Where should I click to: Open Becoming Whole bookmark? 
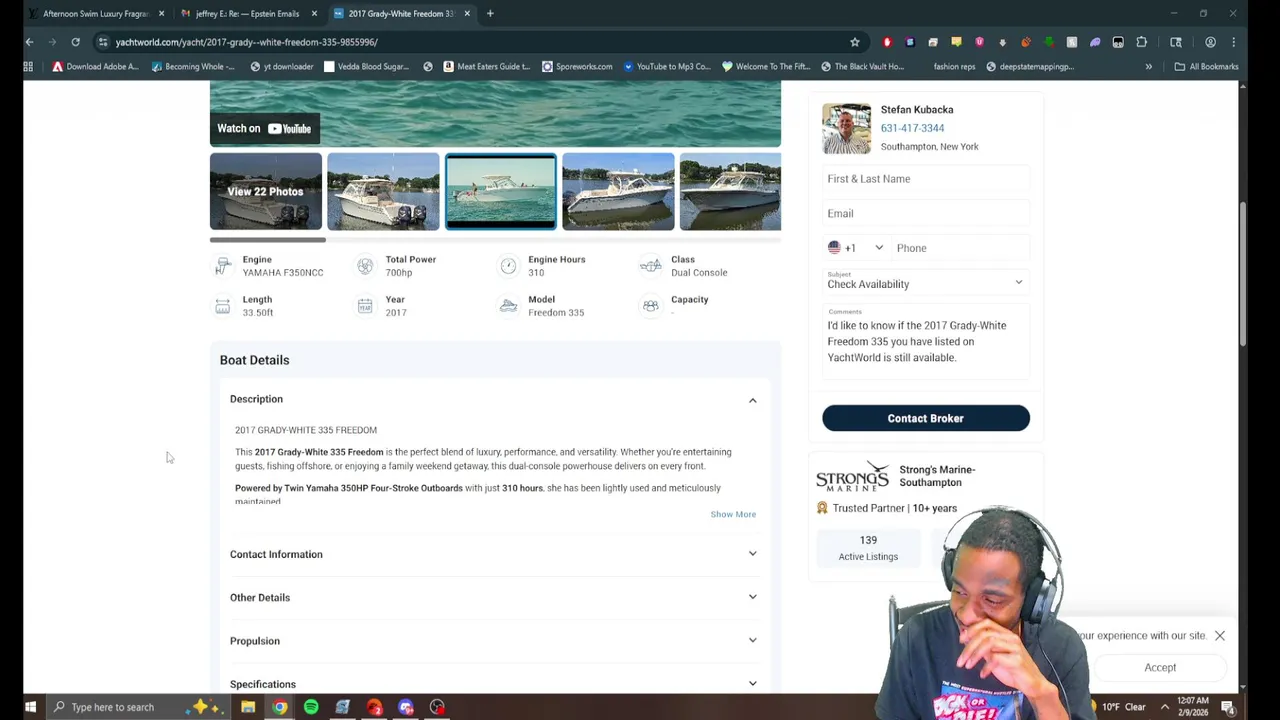coord(193,66)
